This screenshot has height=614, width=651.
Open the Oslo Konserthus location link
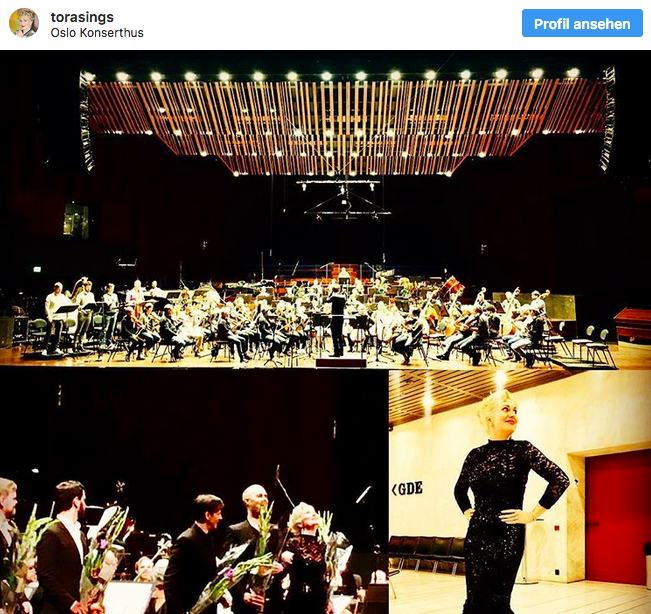97,33
